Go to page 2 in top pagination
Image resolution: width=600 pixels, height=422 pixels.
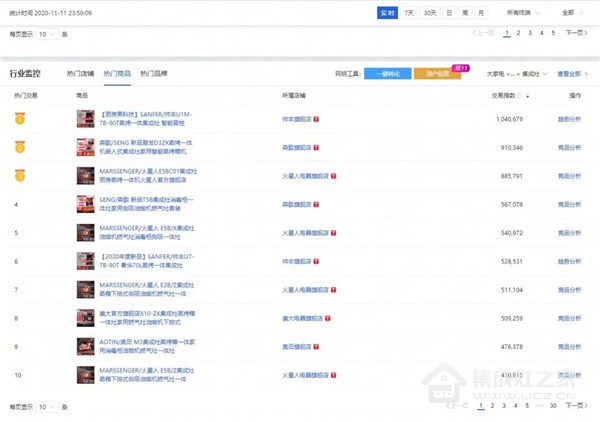(x=518, y=33)
